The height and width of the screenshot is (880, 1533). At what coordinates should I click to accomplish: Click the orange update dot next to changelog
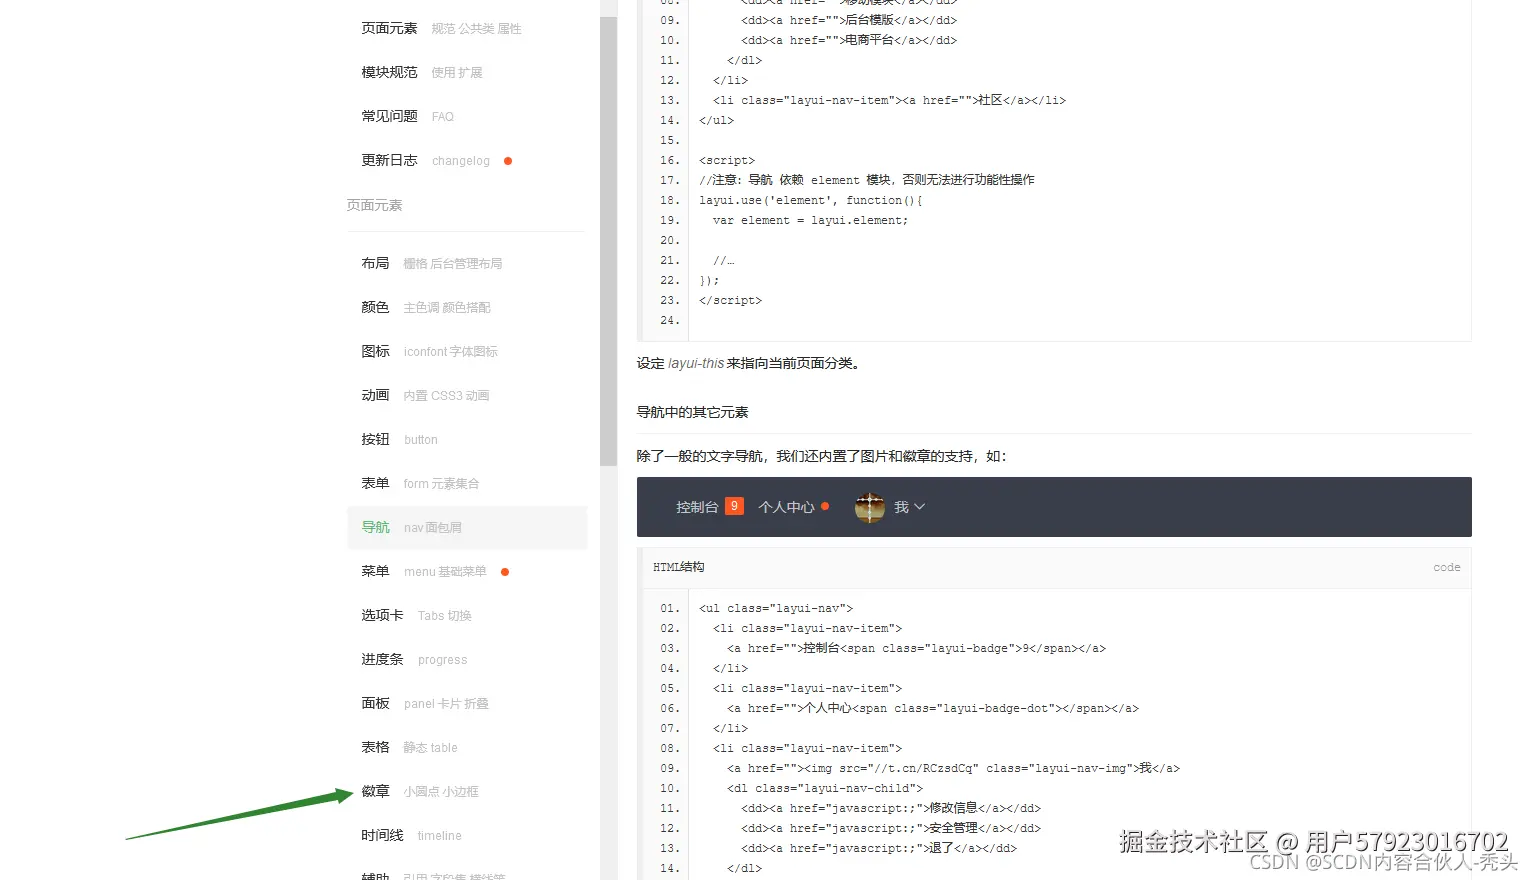508,159
